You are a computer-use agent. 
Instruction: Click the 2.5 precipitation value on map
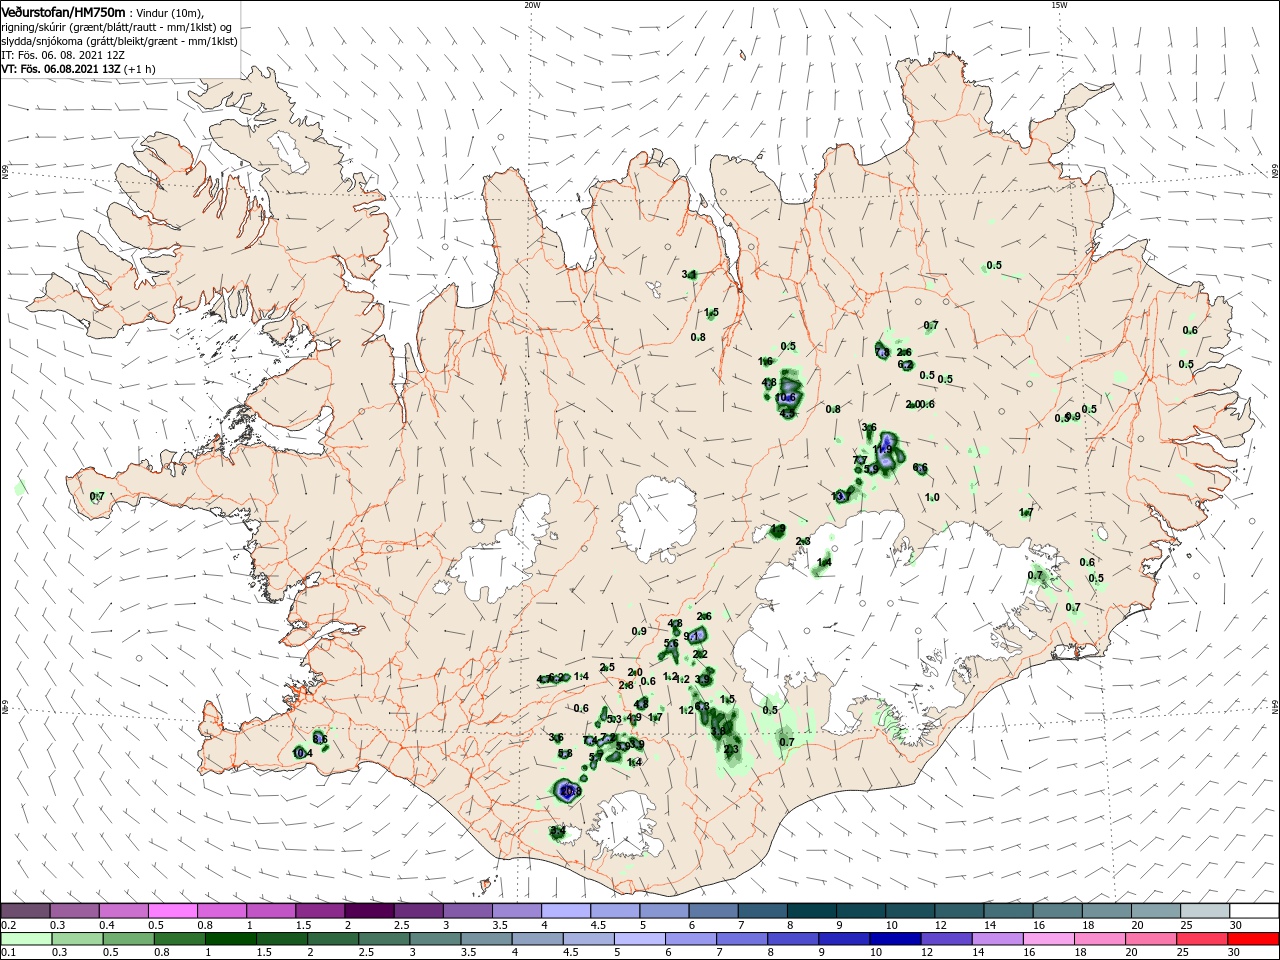607,667
